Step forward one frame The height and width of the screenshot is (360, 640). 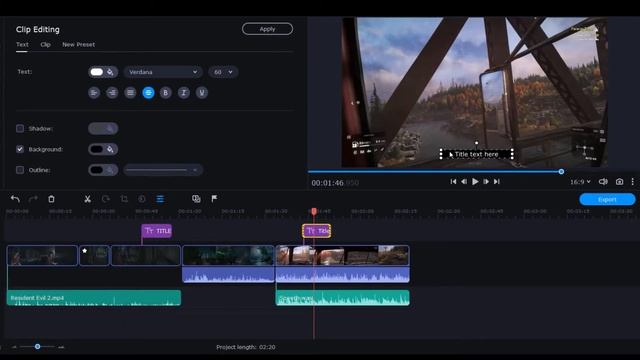[x=486, y=182]
